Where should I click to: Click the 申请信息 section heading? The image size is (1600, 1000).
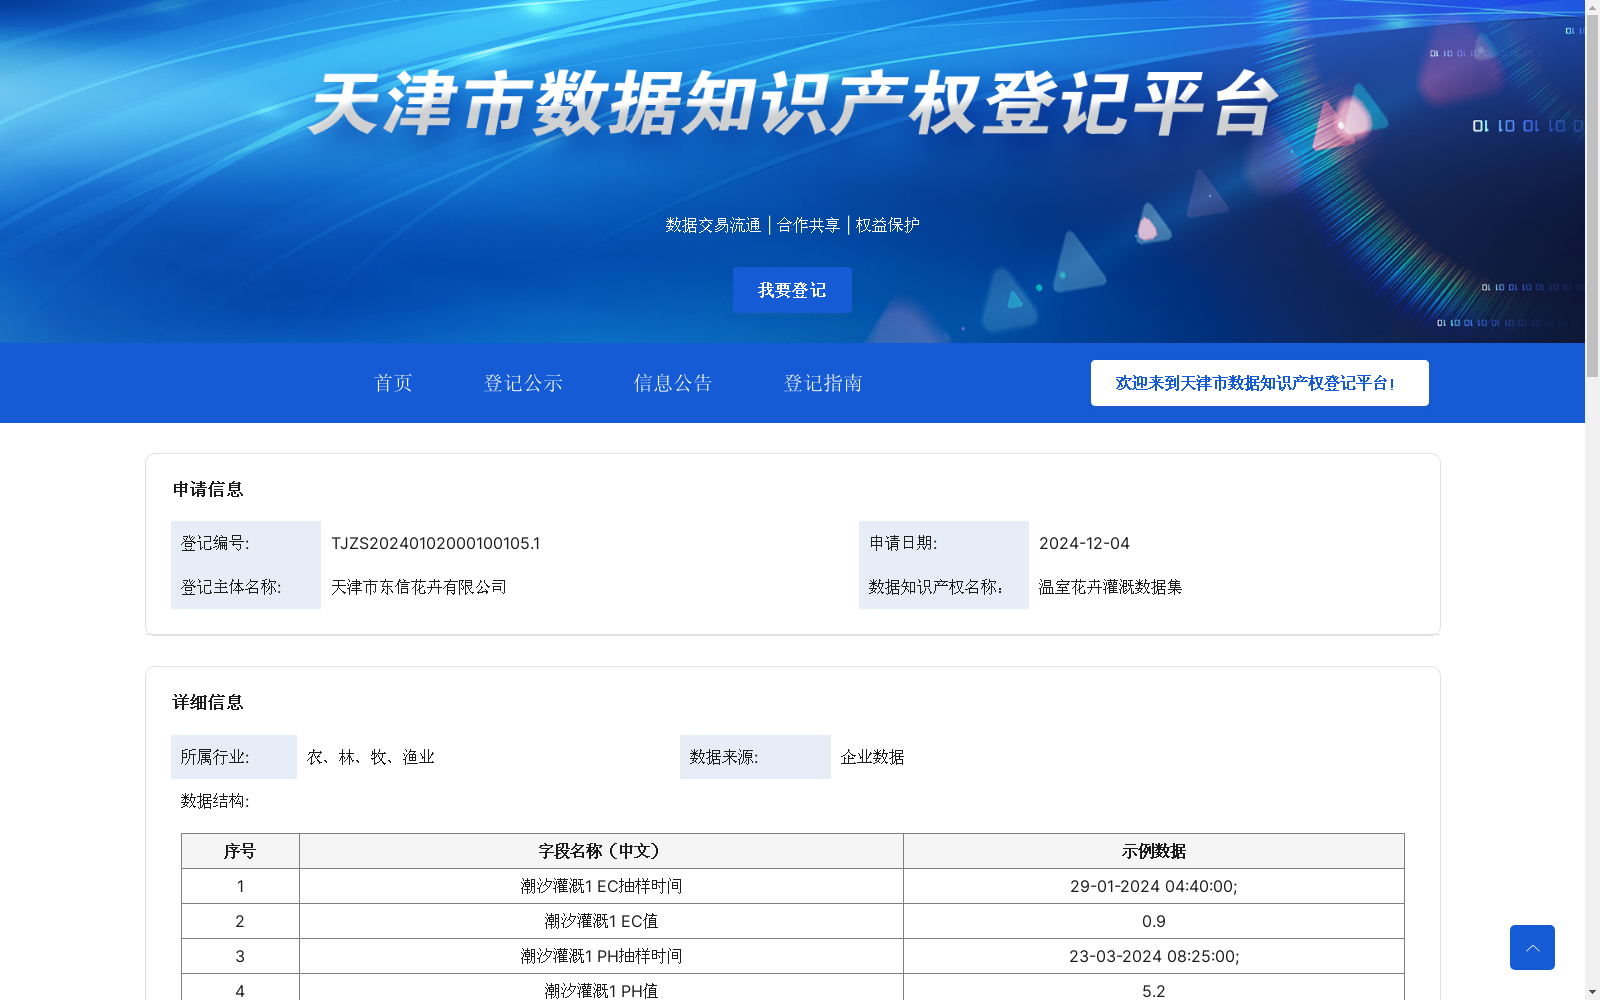pyautogui.click(x=208, y=489)
